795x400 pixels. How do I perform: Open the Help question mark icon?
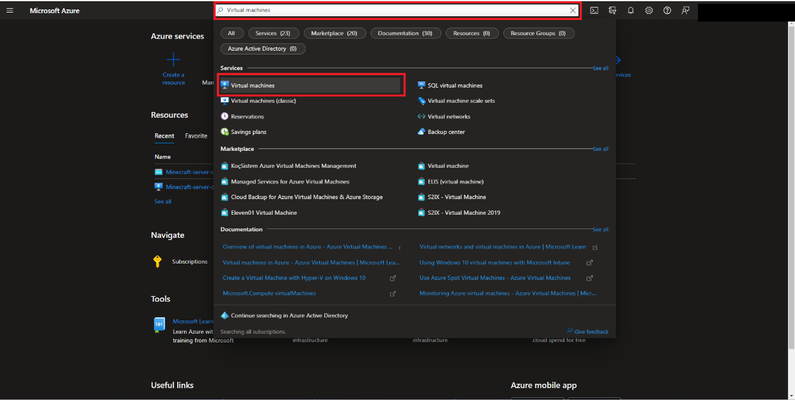click(x=667, y=11)
